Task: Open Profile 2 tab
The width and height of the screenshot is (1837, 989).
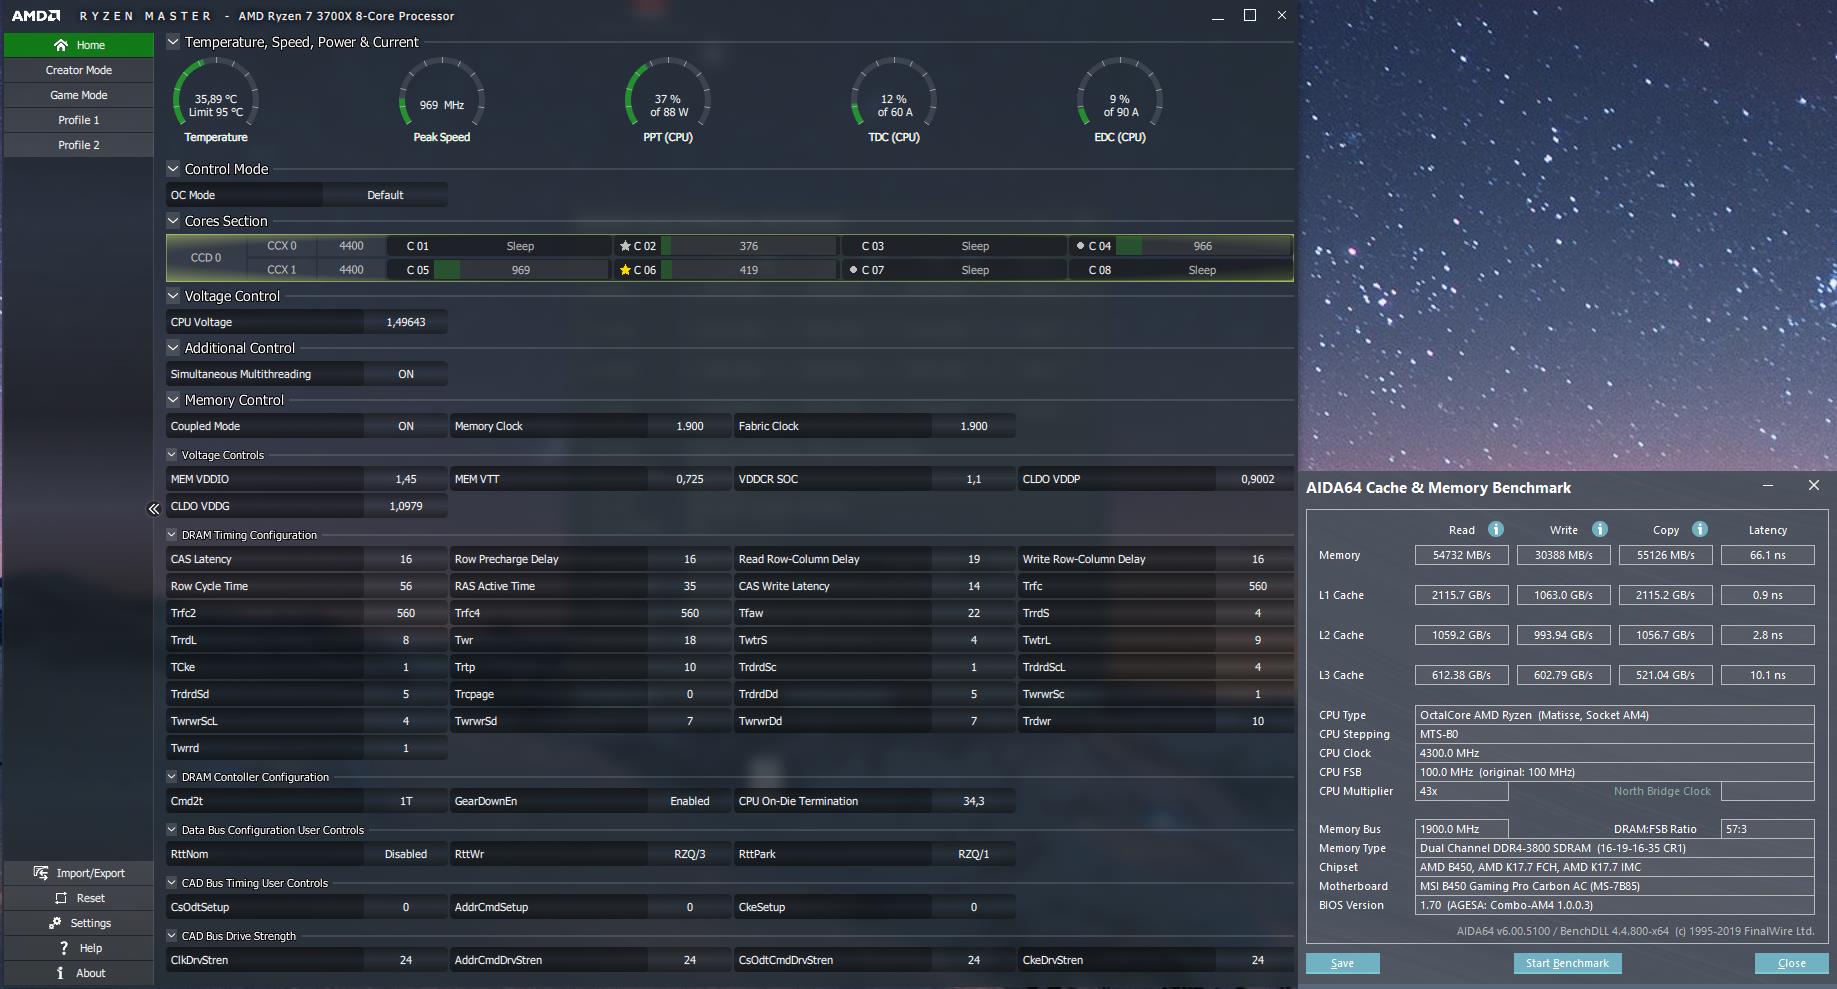Action: pos(79,145)
